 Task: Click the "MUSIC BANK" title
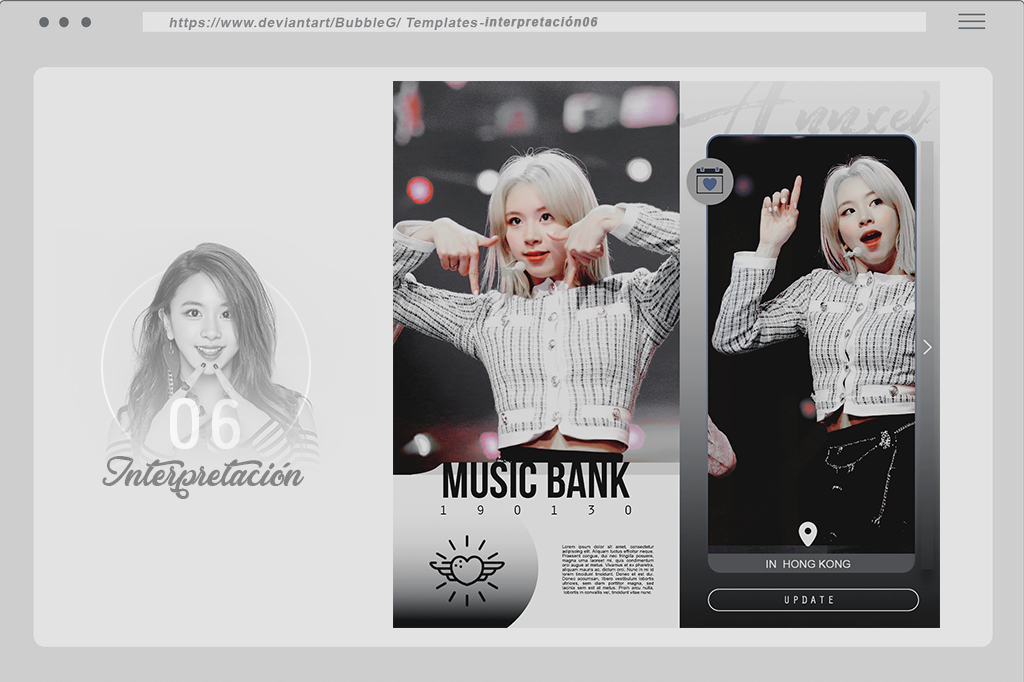coord(536,481)
